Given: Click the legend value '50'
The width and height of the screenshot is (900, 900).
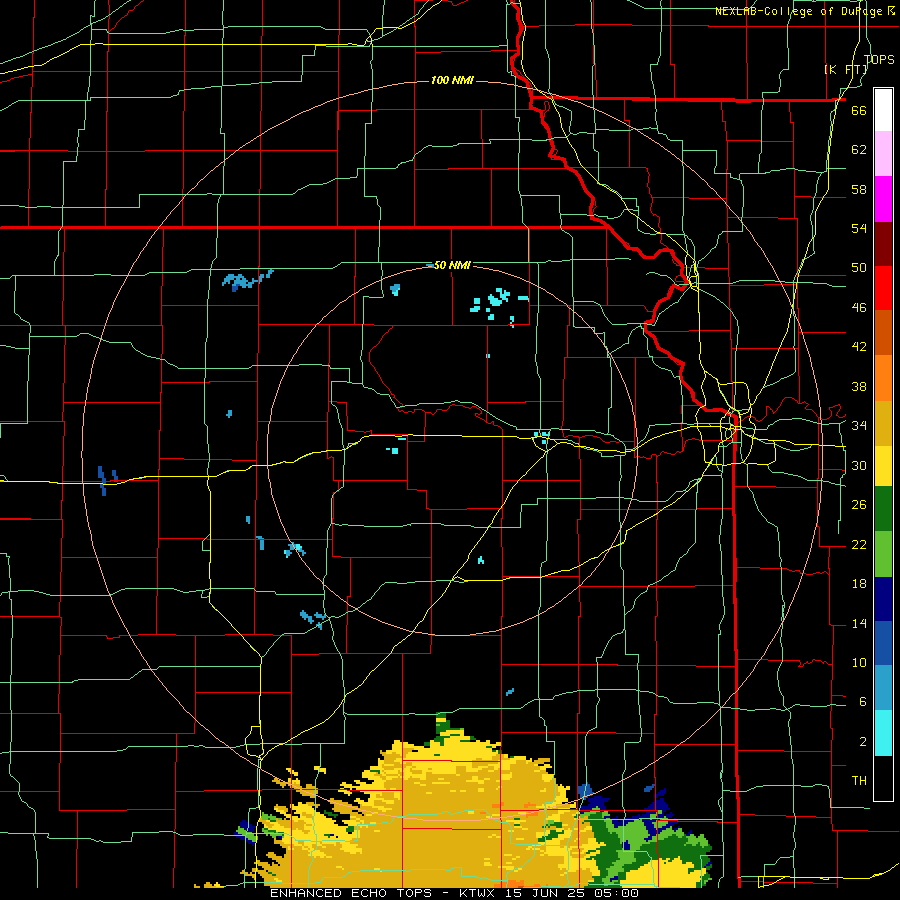Looking at the screenshot, I should (x=859, y=268).
